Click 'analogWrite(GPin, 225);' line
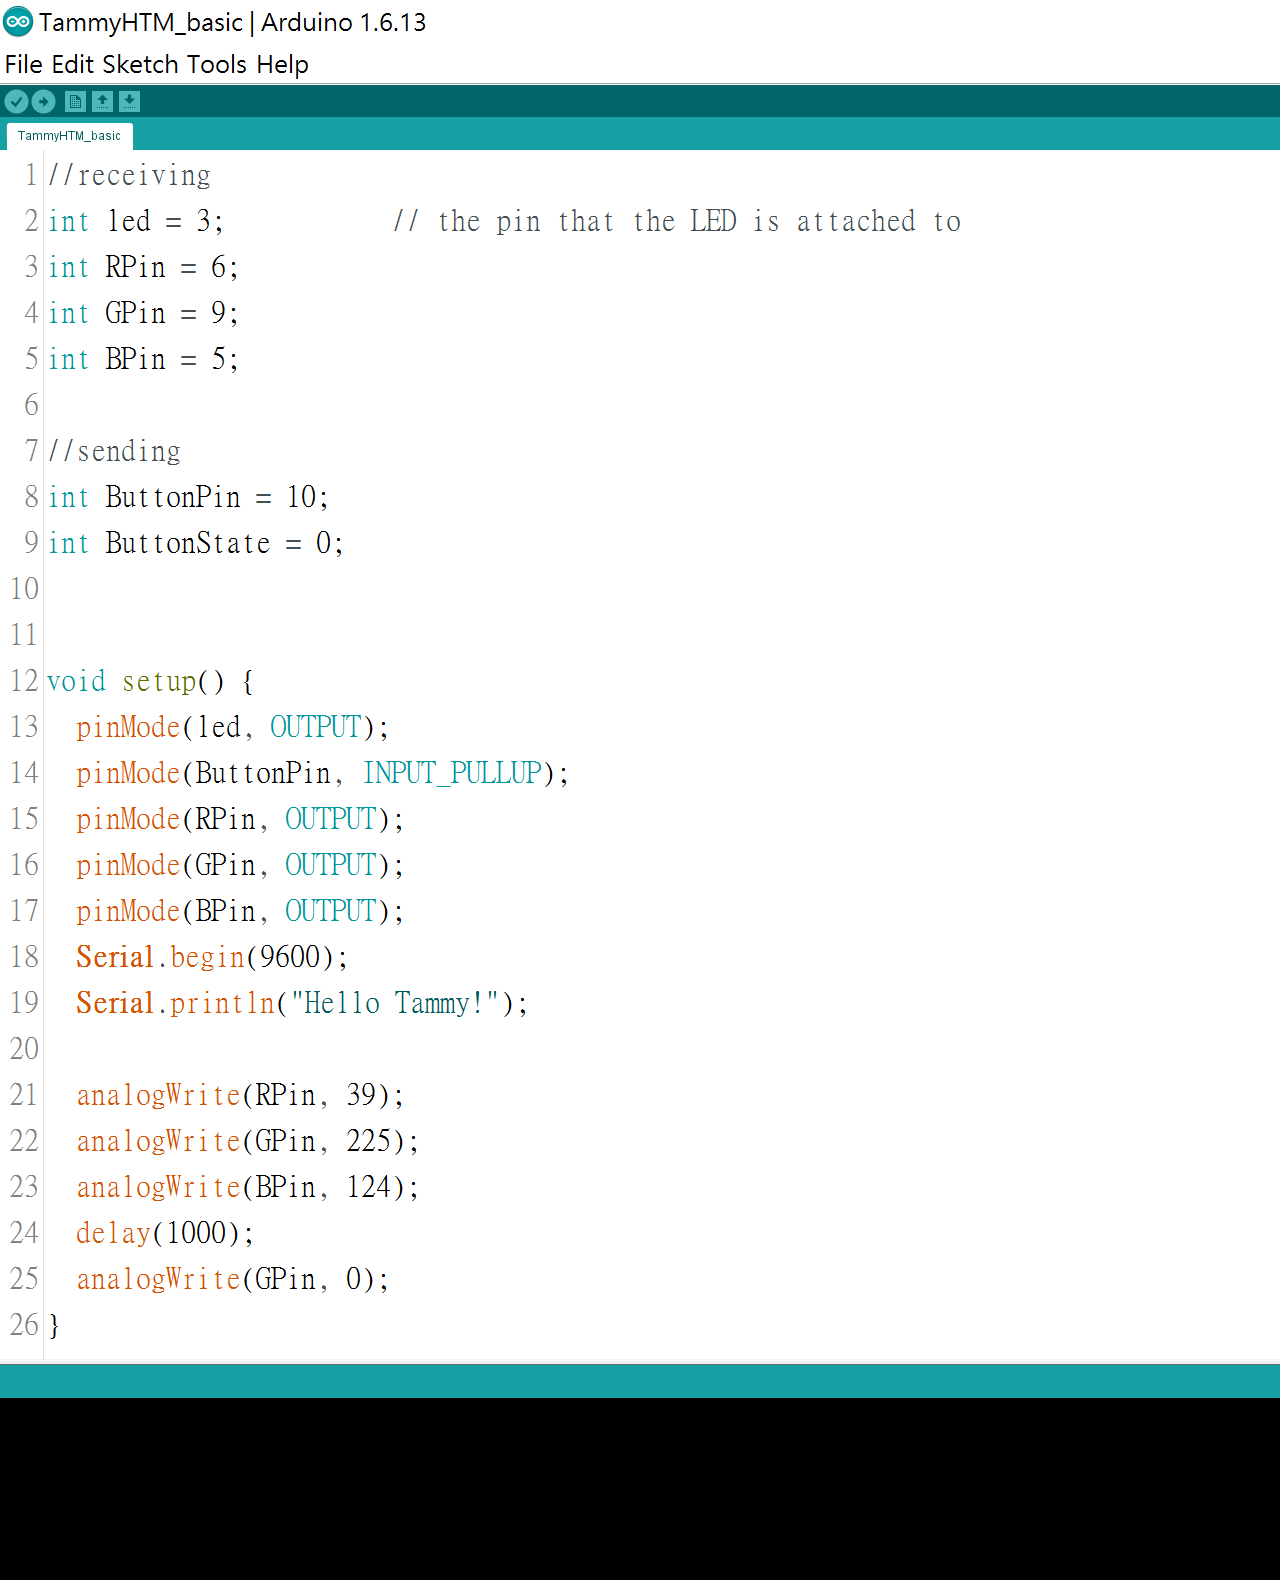The image size is (1280, 1580). coord(247,1141)
